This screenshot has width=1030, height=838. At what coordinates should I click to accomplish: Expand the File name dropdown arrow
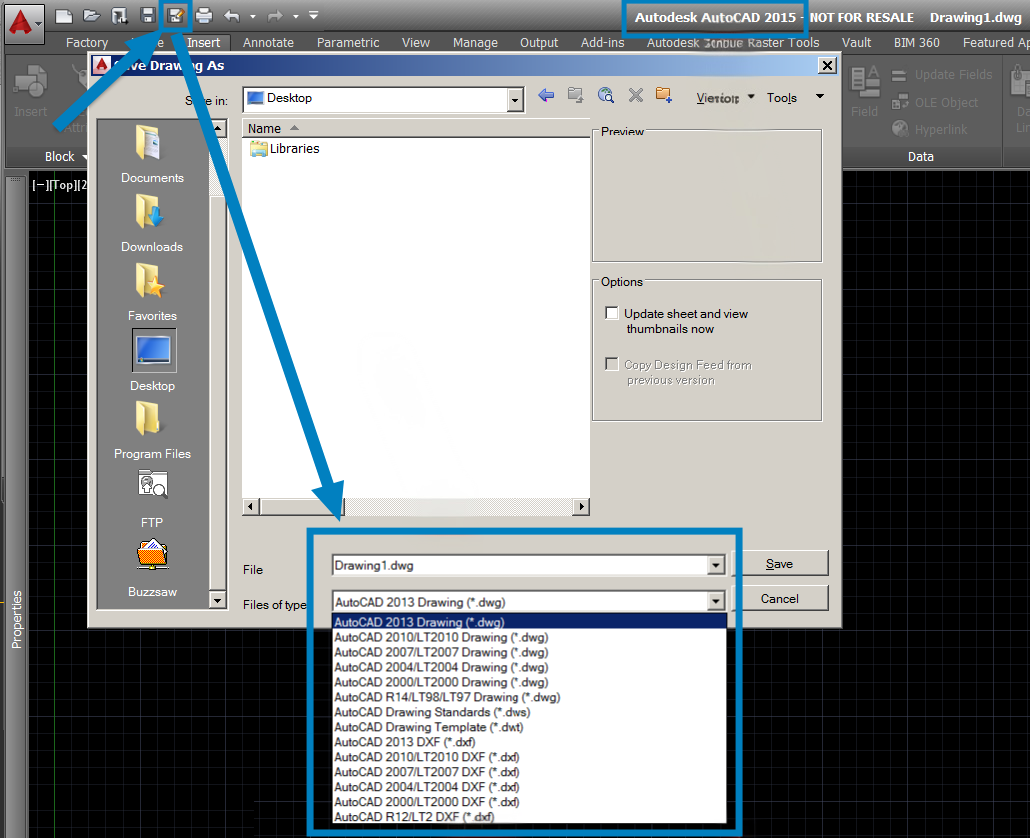pyautogui.click(x=716, y=565)
